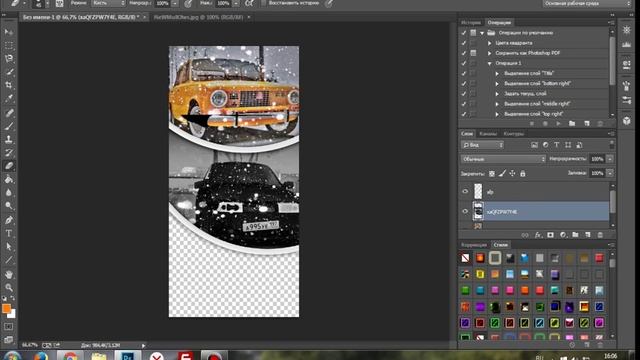Filter layers by type (T) icon
Viewport: 640px width, 360px height.
[x=557, y=145]
